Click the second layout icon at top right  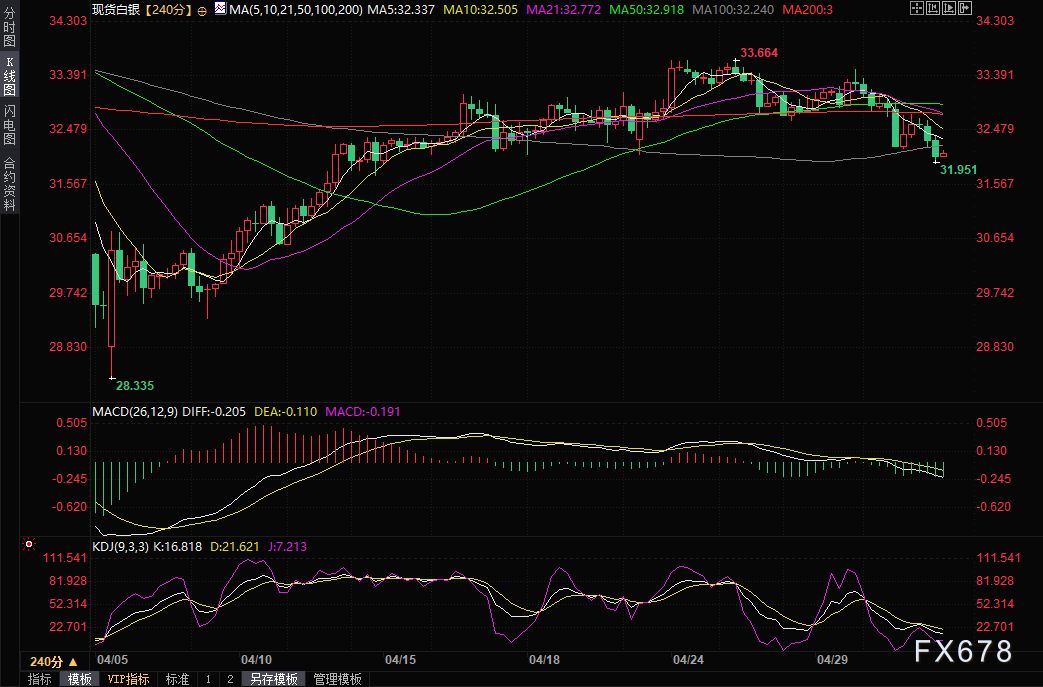[x=934, y=9]
